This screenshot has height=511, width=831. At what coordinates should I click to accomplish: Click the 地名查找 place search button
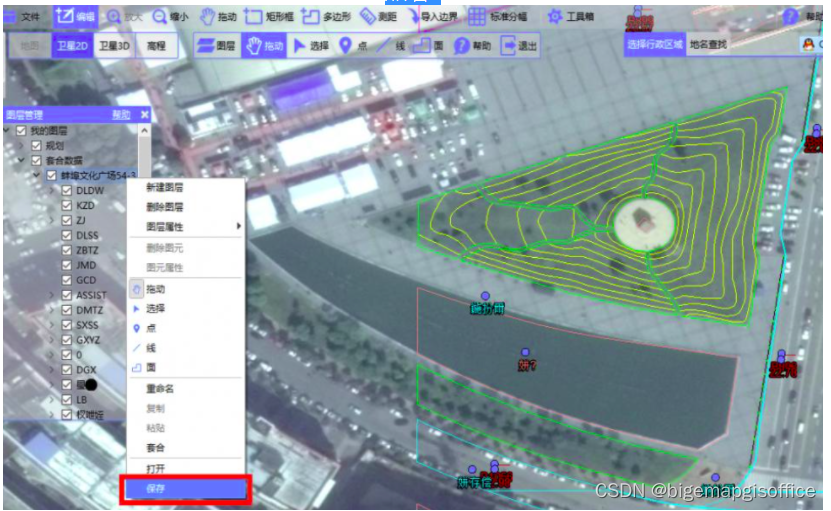(x=708, y=45)
